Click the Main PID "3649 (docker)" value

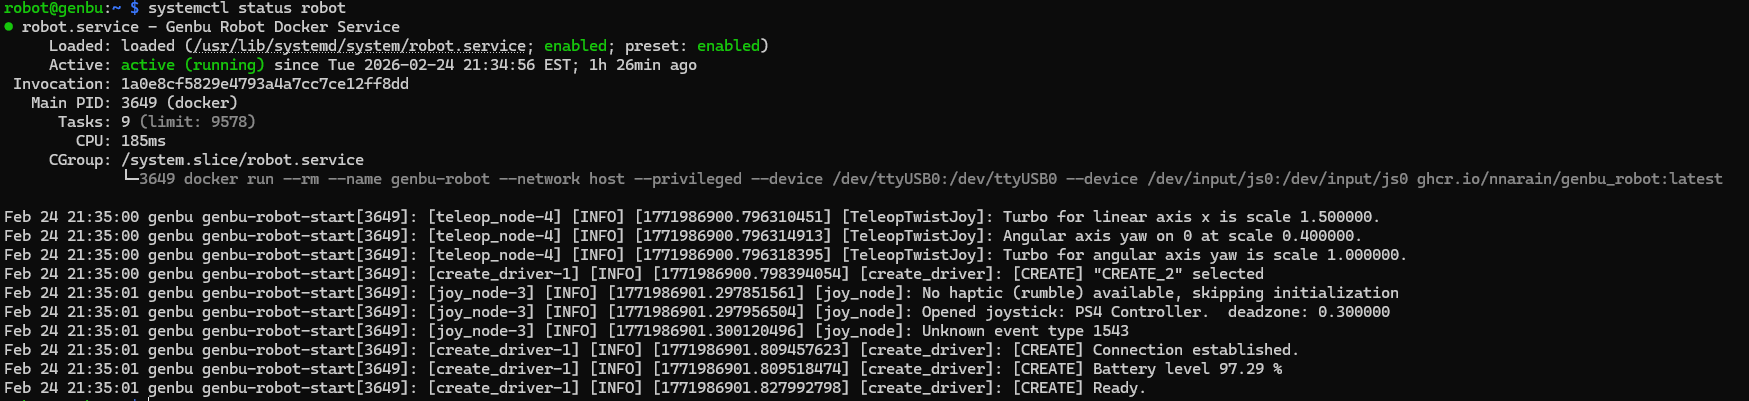pyautogui.click(x=179, y=103)
